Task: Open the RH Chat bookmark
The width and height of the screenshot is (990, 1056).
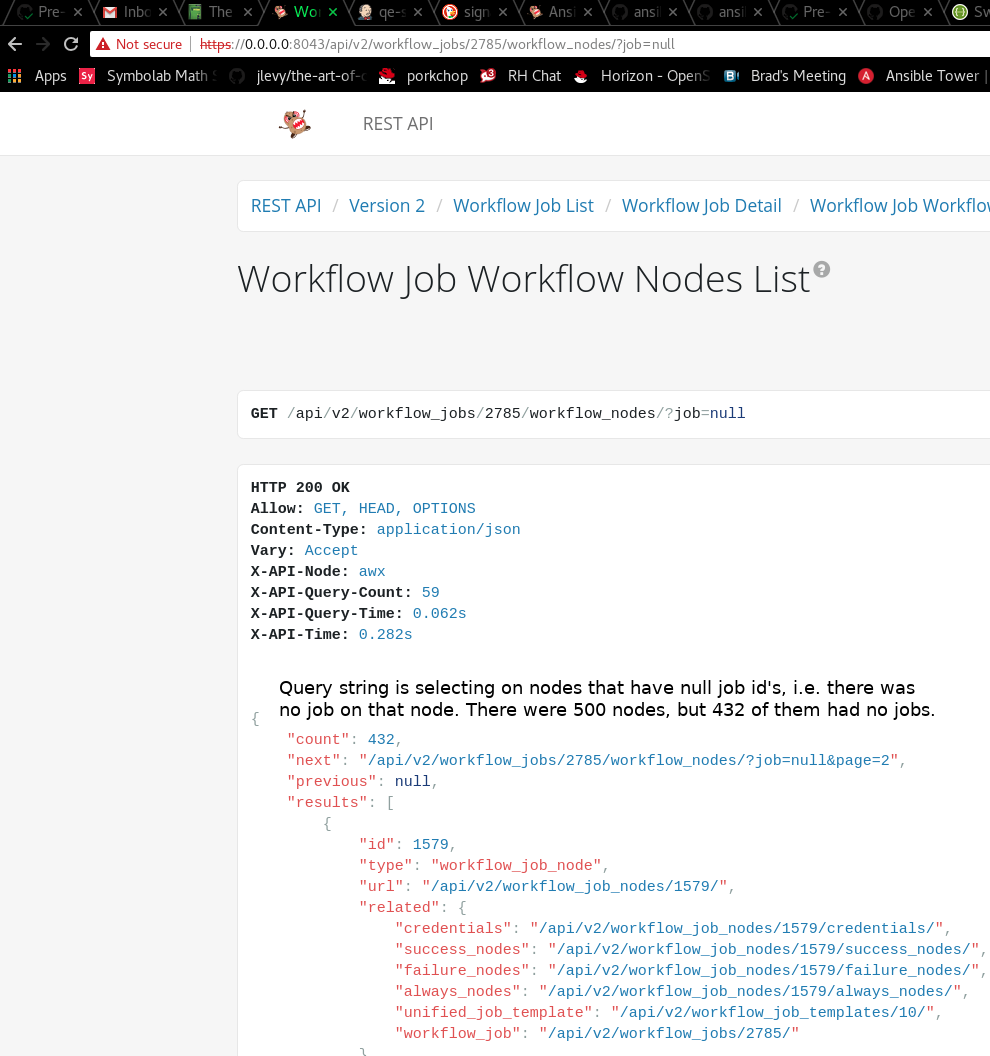Action: point(521,76)
